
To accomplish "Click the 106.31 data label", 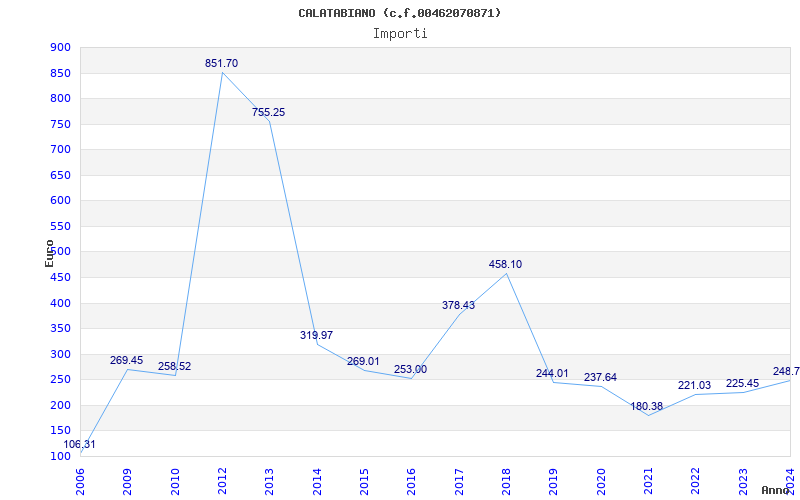I will tap(79, 444).
